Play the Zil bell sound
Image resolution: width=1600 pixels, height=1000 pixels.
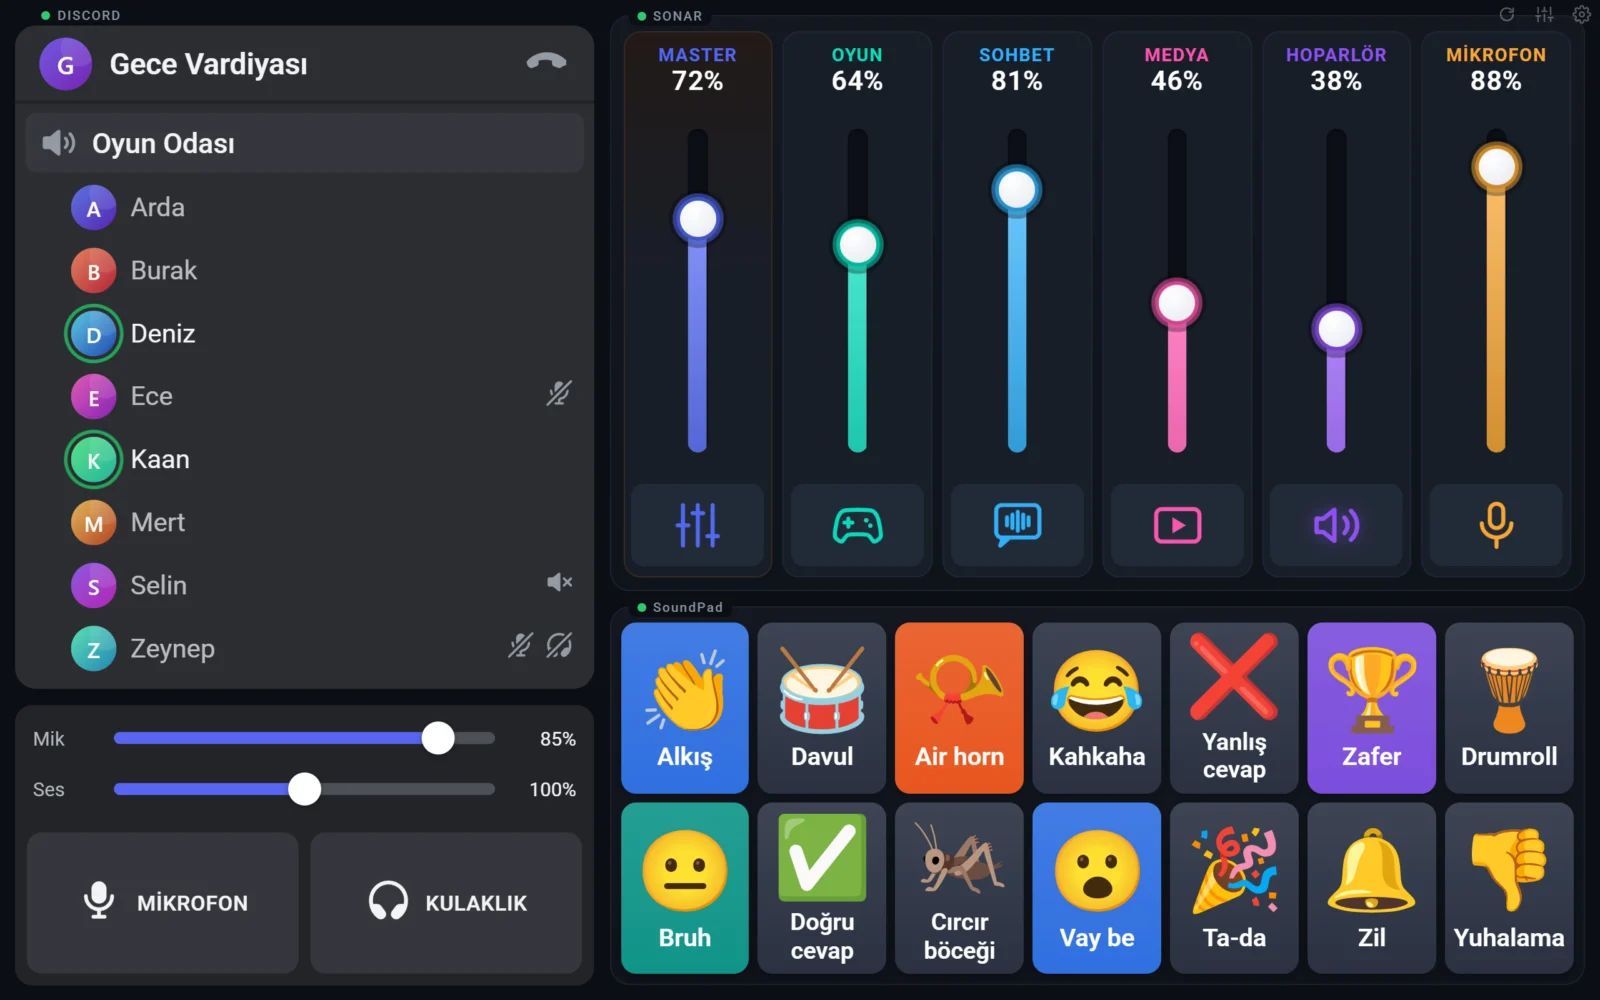(x=1372, y=888)
